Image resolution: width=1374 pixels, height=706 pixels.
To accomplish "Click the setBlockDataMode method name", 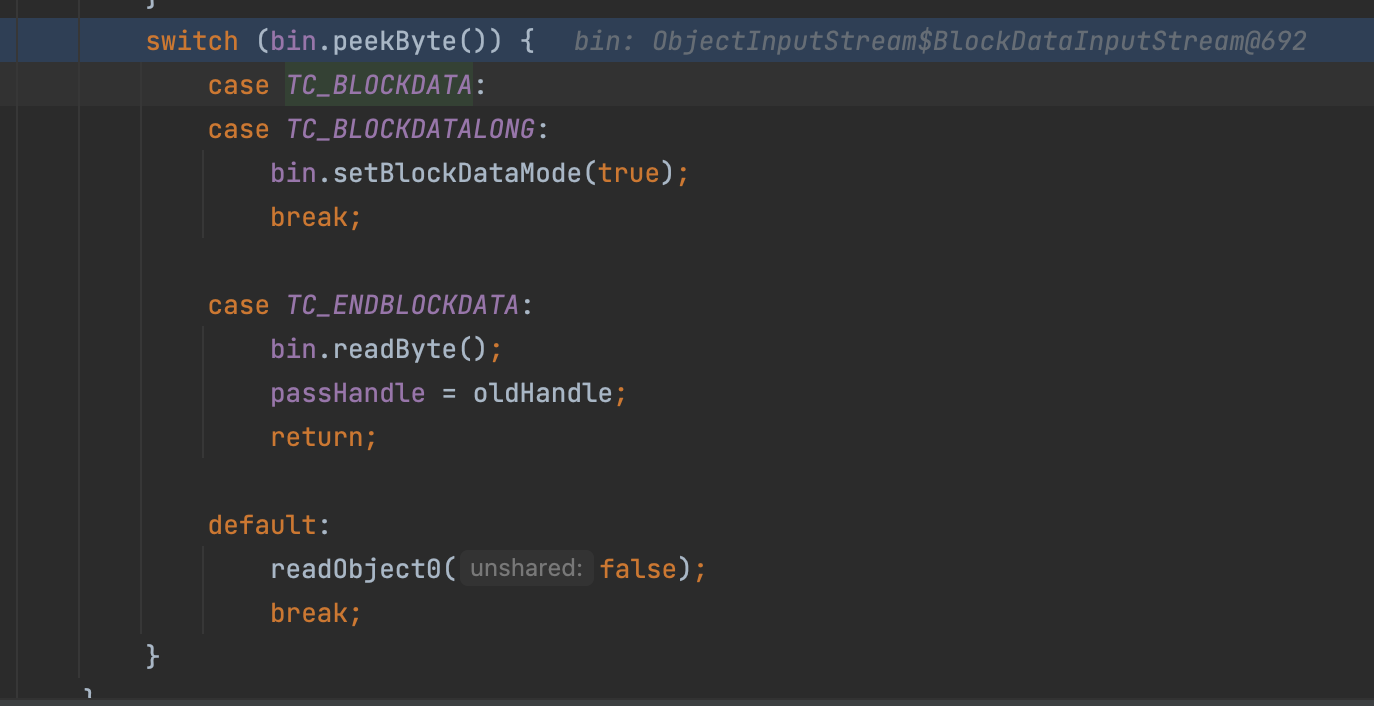I will click(x=456, y=173).
